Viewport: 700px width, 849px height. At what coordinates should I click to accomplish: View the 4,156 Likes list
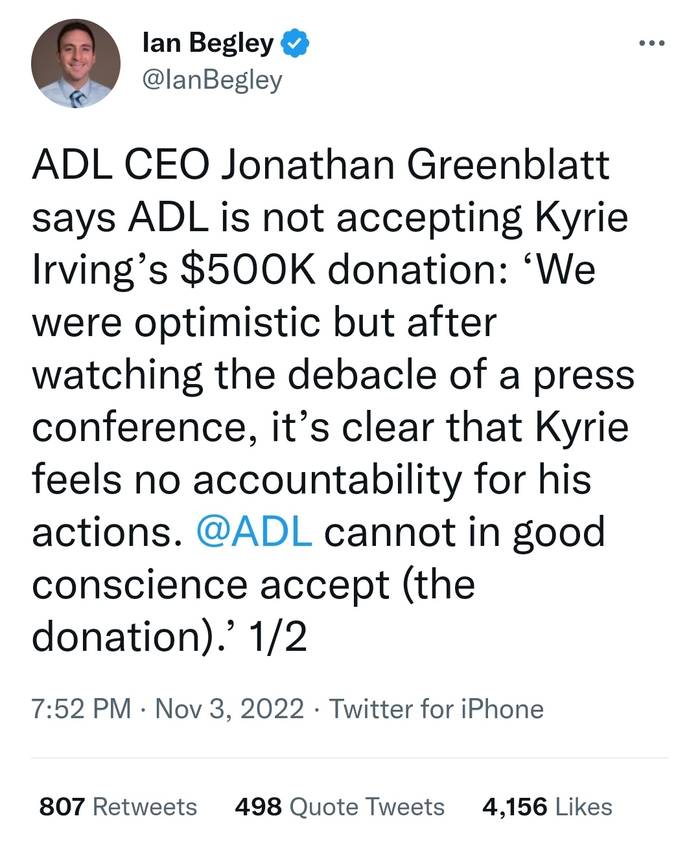547,807
